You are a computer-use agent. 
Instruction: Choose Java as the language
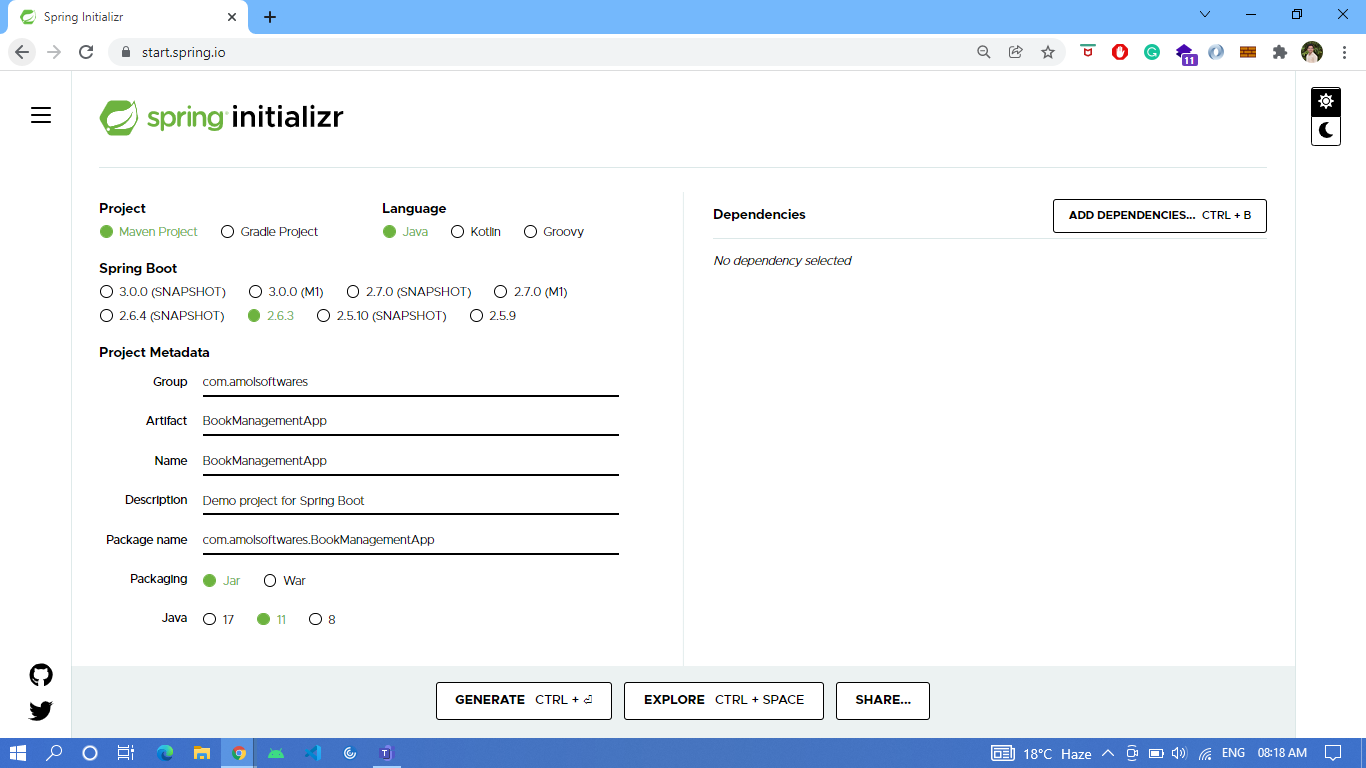(x=405, y=232)
